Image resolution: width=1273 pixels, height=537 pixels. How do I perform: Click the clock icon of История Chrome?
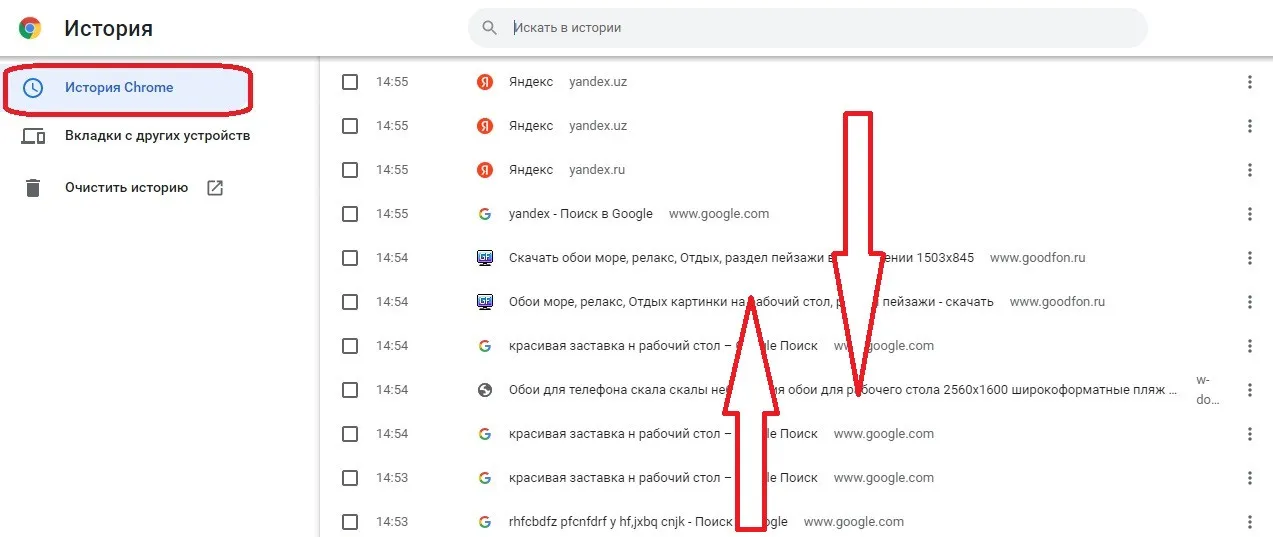tap(33, 88)
